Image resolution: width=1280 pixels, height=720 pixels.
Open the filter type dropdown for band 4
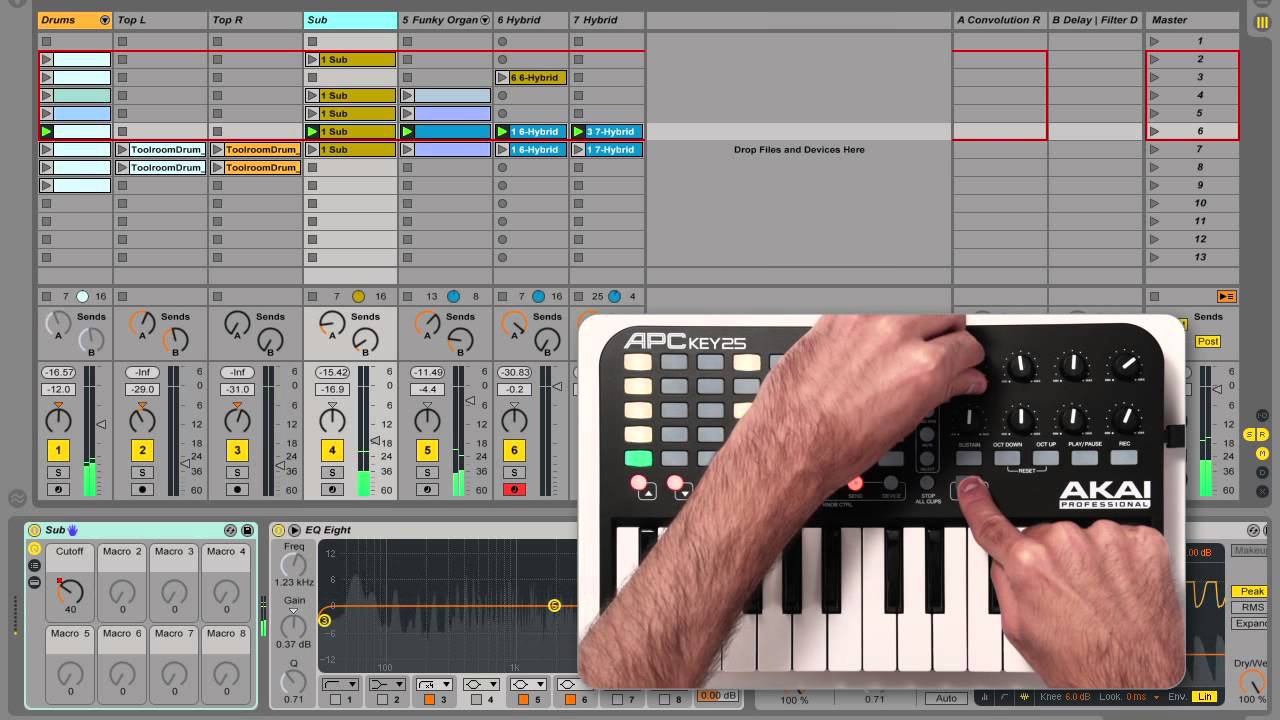coord(481,685)
